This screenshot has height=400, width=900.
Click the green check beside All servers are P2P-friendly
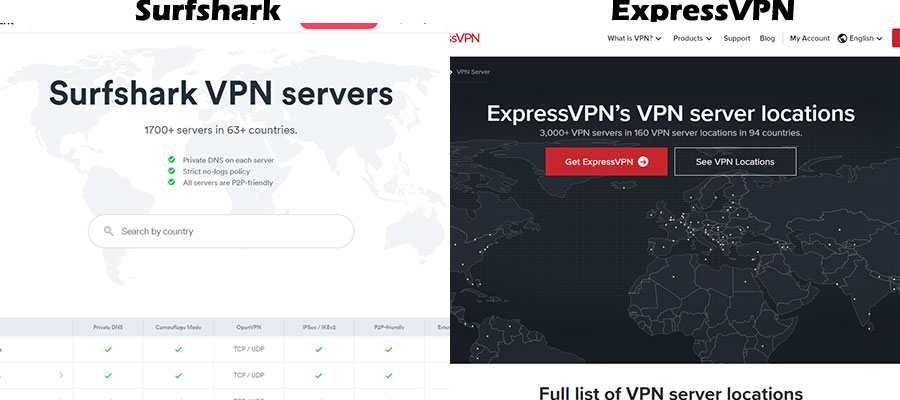coord(171,182)
